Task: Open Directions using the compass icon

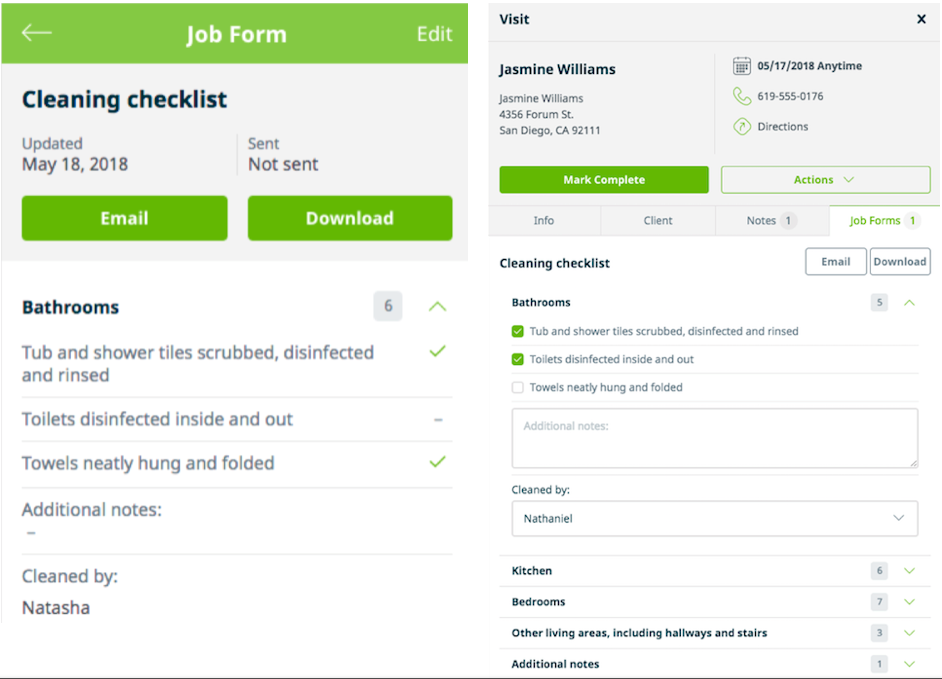Action: [x=740, y=126]
